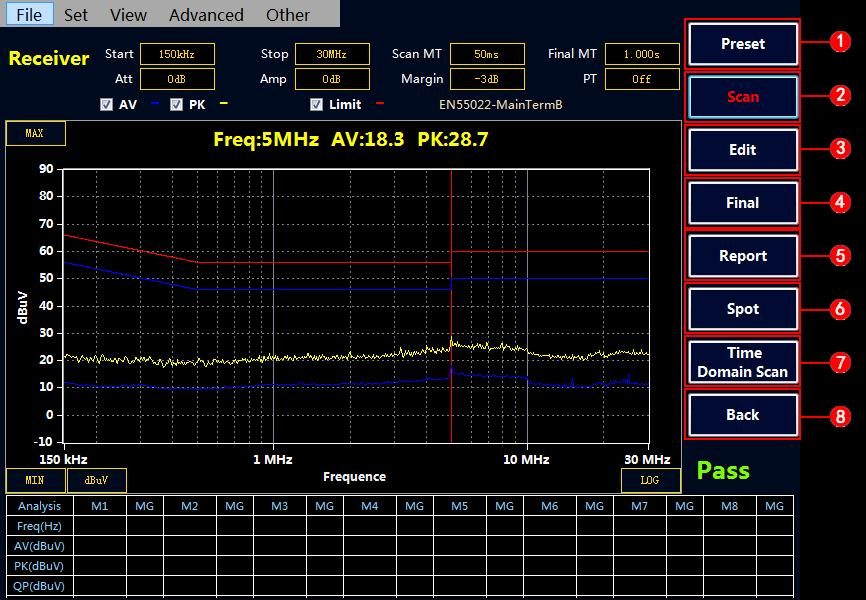Generate a report with Report button
Viewport: 866px width, 600px height.
(x=742, y=256)
